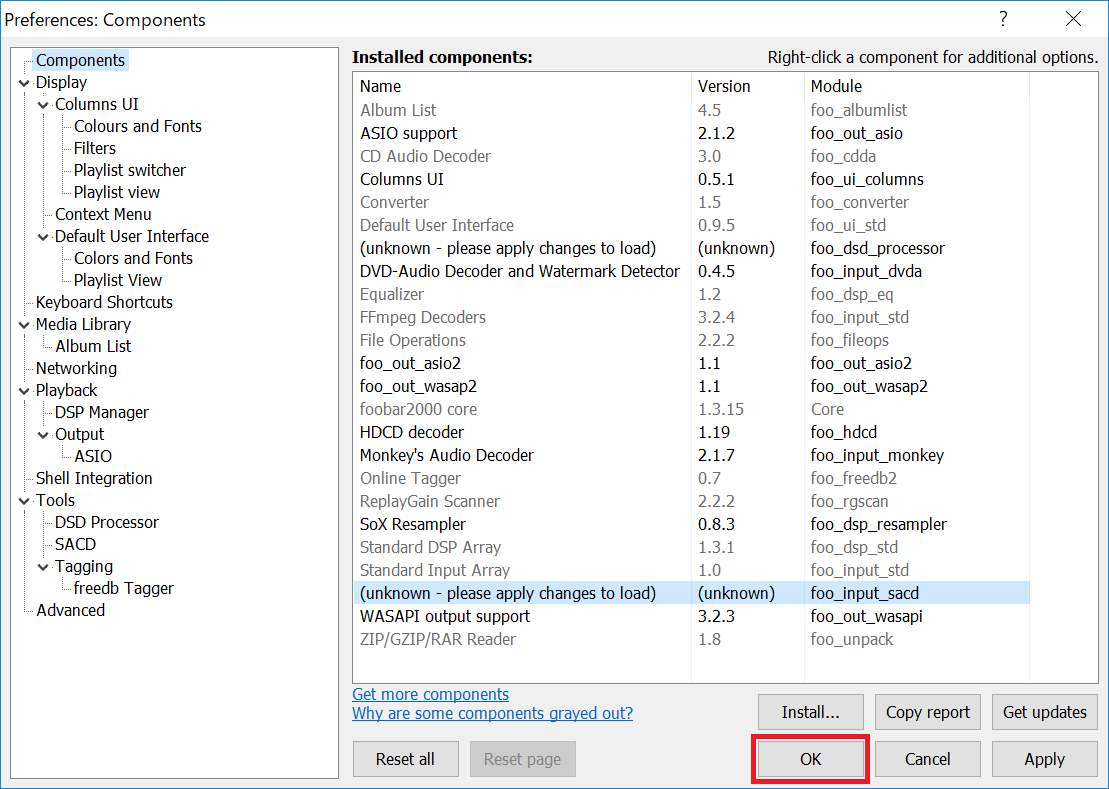Click the Install... button

pos(811,712)
